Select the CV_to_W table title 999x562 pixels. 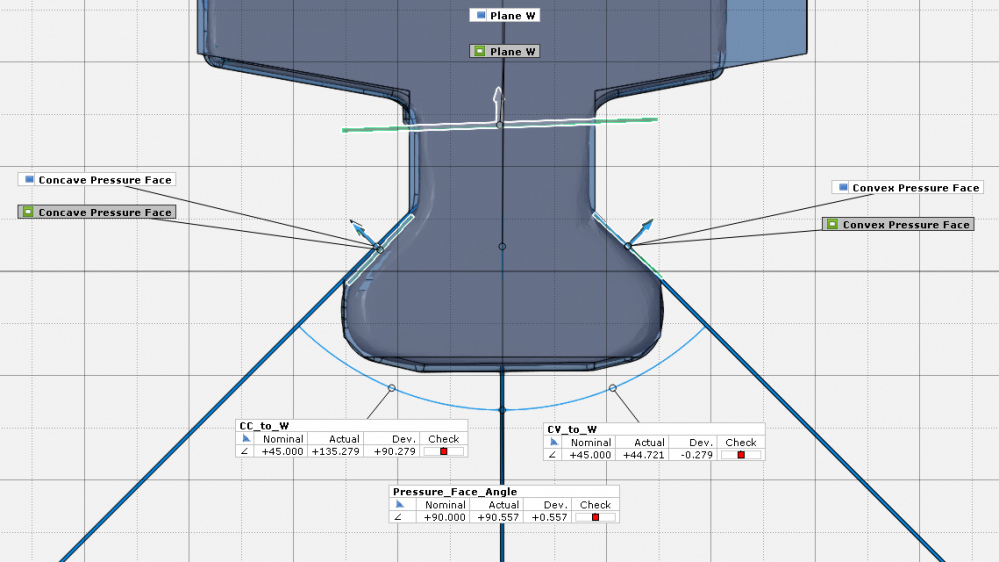(x=571, y=429)
